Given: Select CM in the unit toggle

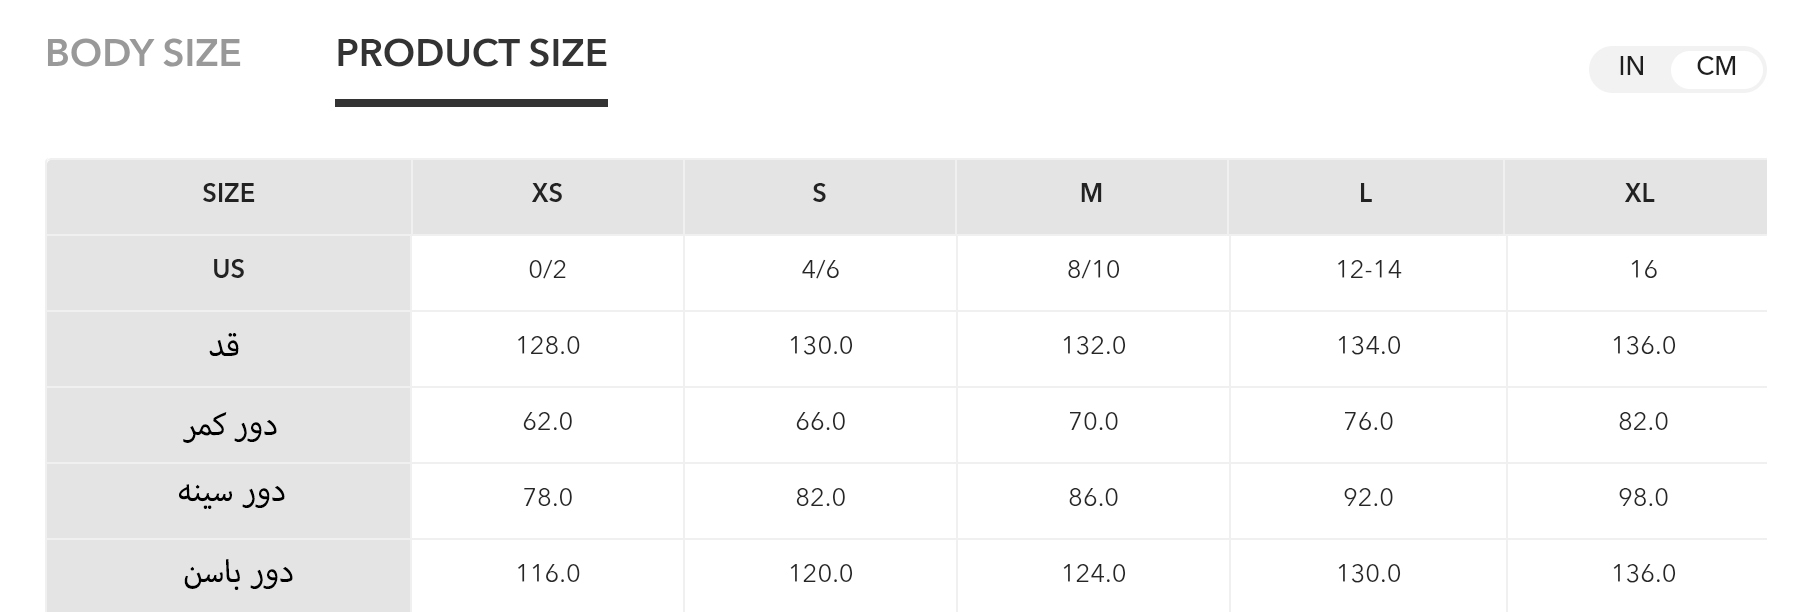Looking at the screenshot, I should coord(1716,67).
